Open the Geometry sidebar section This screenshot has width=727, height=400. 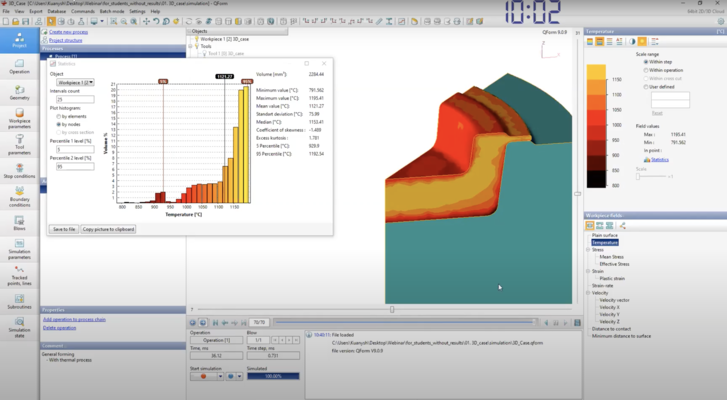point(19,92)
